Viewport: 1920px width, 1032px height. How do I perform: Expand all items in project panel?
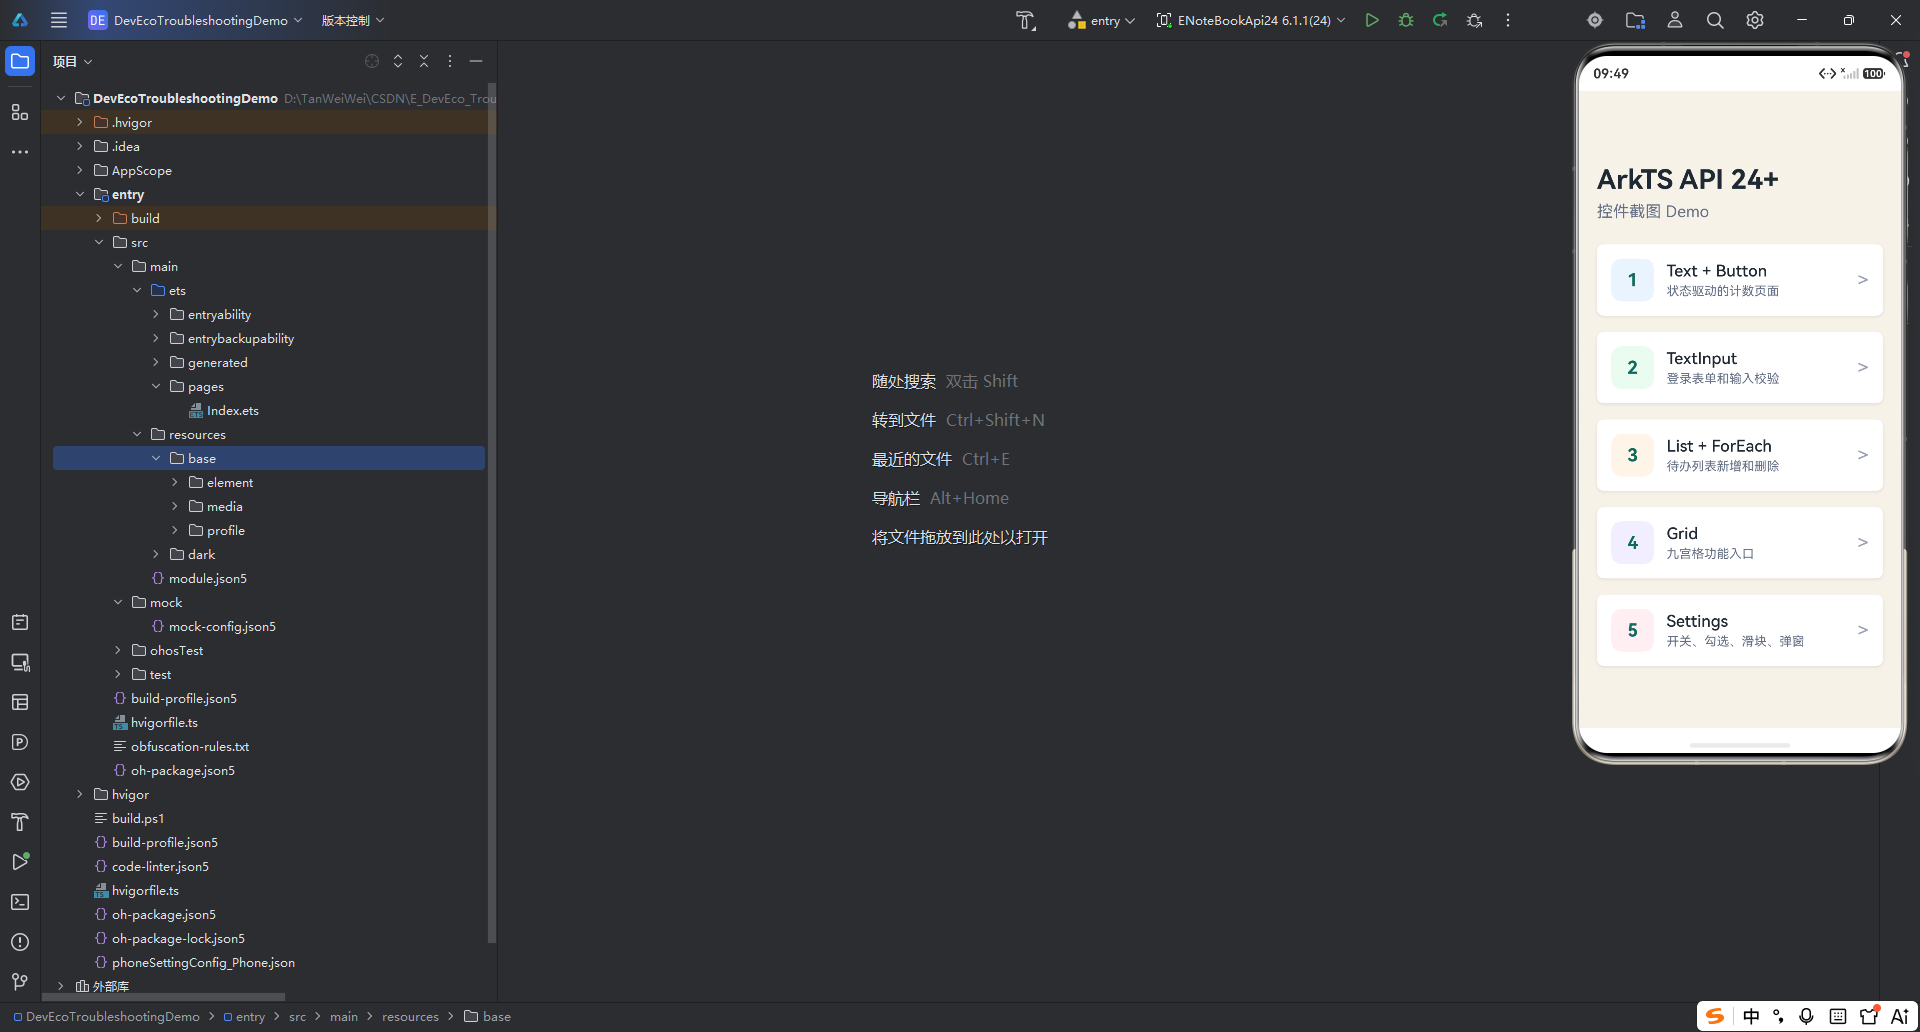click(398, 61)
